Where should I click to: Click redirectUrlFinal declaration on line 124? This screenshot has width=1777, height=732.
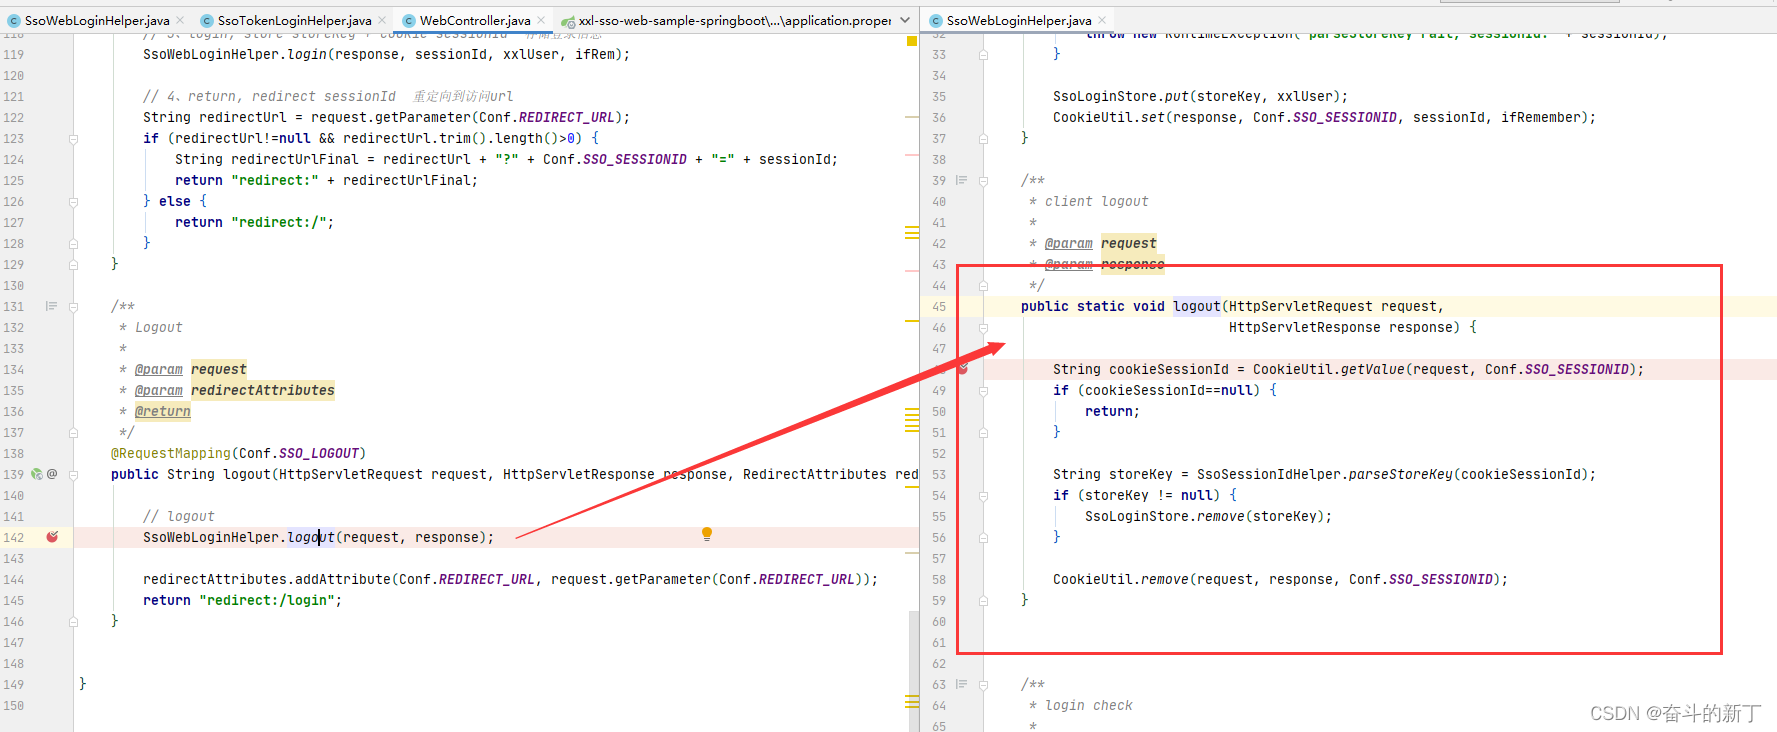pyautogui.click(x=295, y=159)
